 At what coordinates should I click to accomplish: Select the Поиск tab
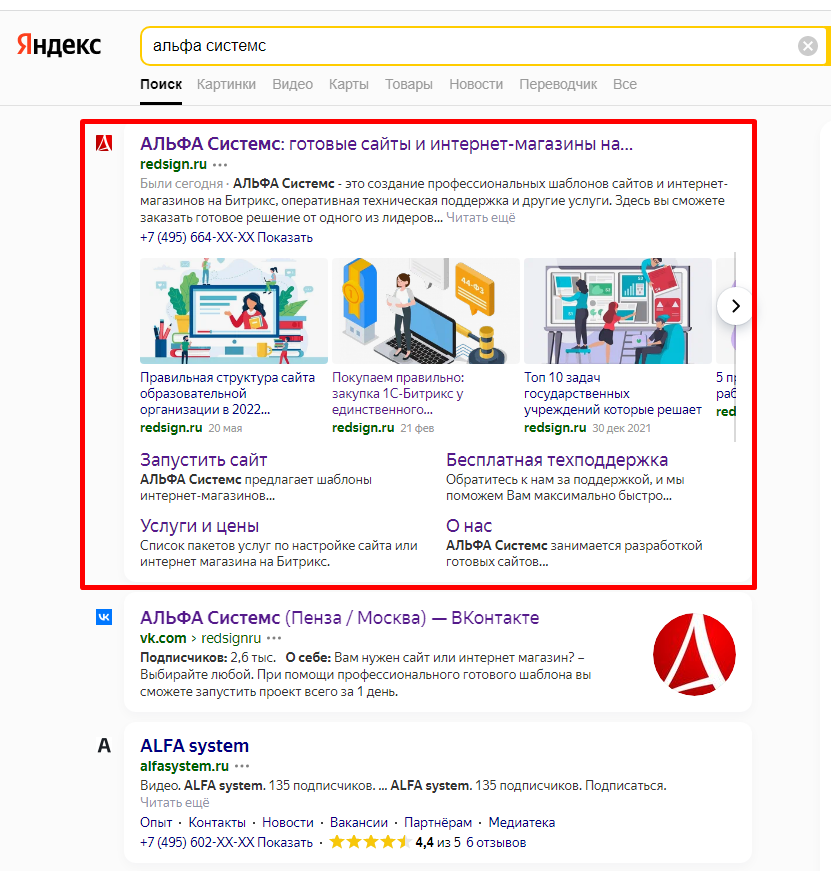point(161,84)
